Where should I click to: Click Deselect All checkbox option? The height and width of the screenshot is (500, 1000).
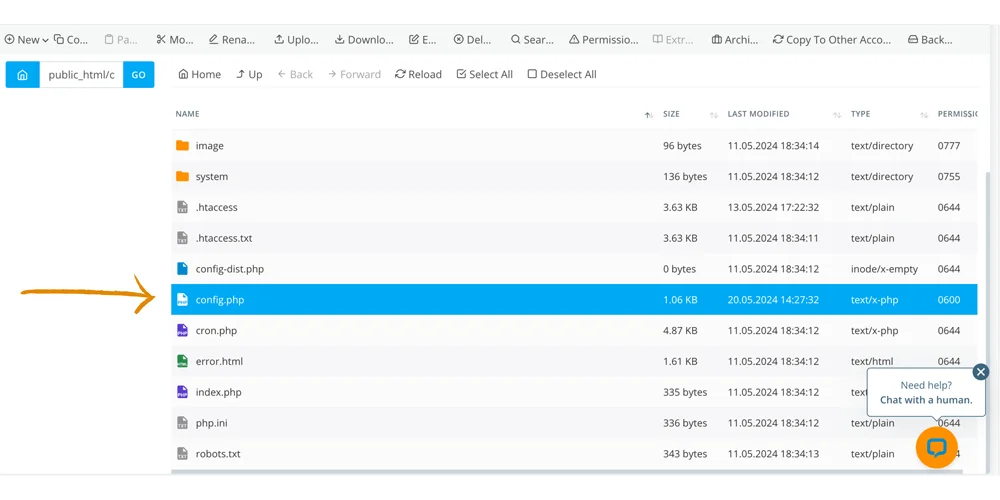coord(561,75)
